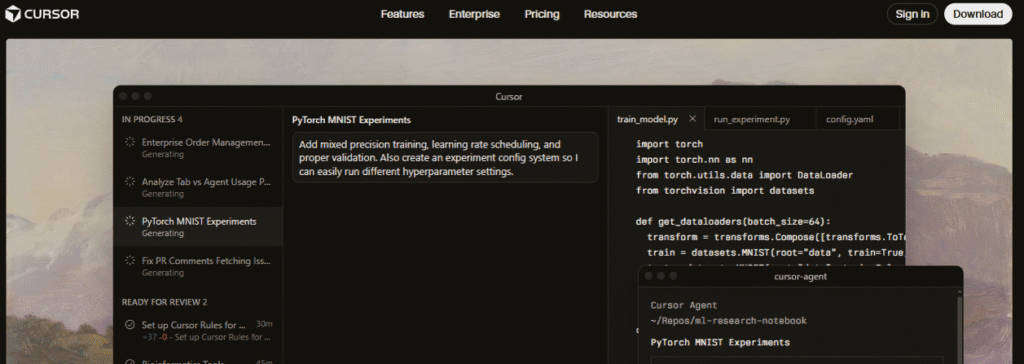1024x364 pixels.
Task: Click the CURSOR wordmark in the header
Action: point(52,14)
